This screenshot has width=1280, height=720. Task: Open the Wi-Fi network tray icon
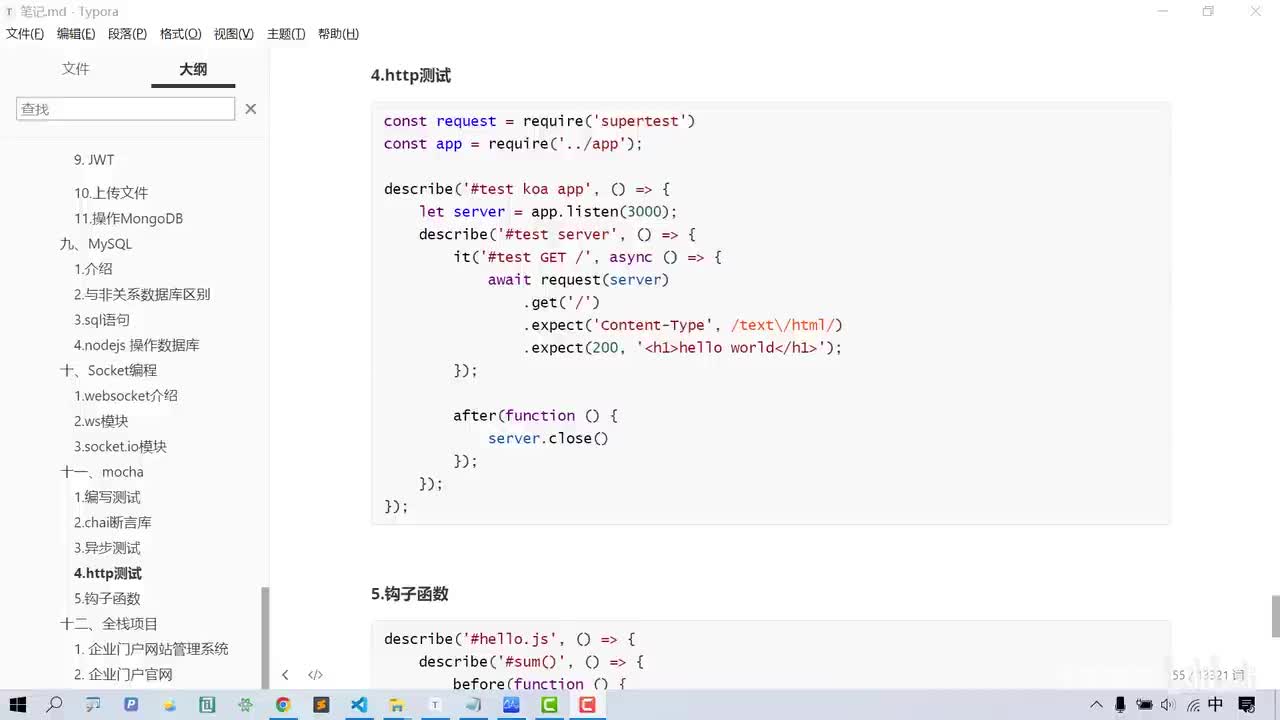(1192, 705)
